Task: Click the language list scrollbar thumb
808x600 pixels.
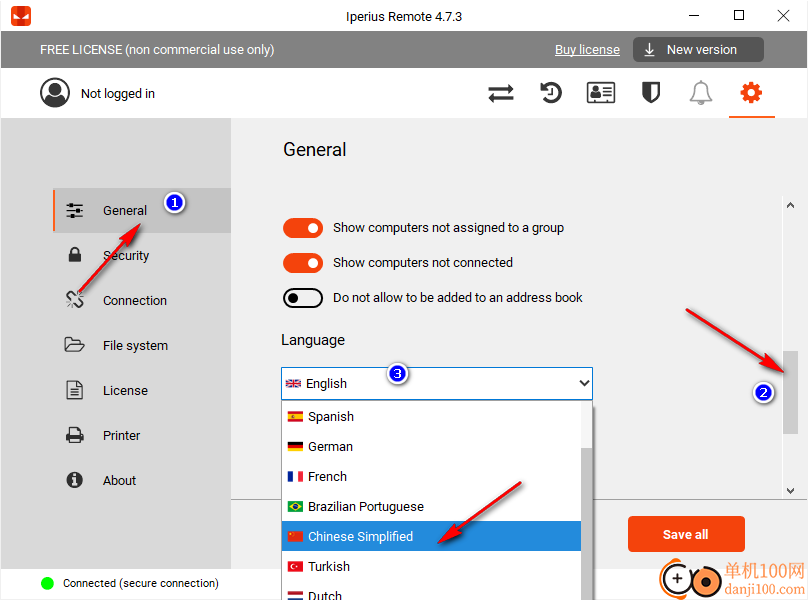Action: (x=587, y=524)
